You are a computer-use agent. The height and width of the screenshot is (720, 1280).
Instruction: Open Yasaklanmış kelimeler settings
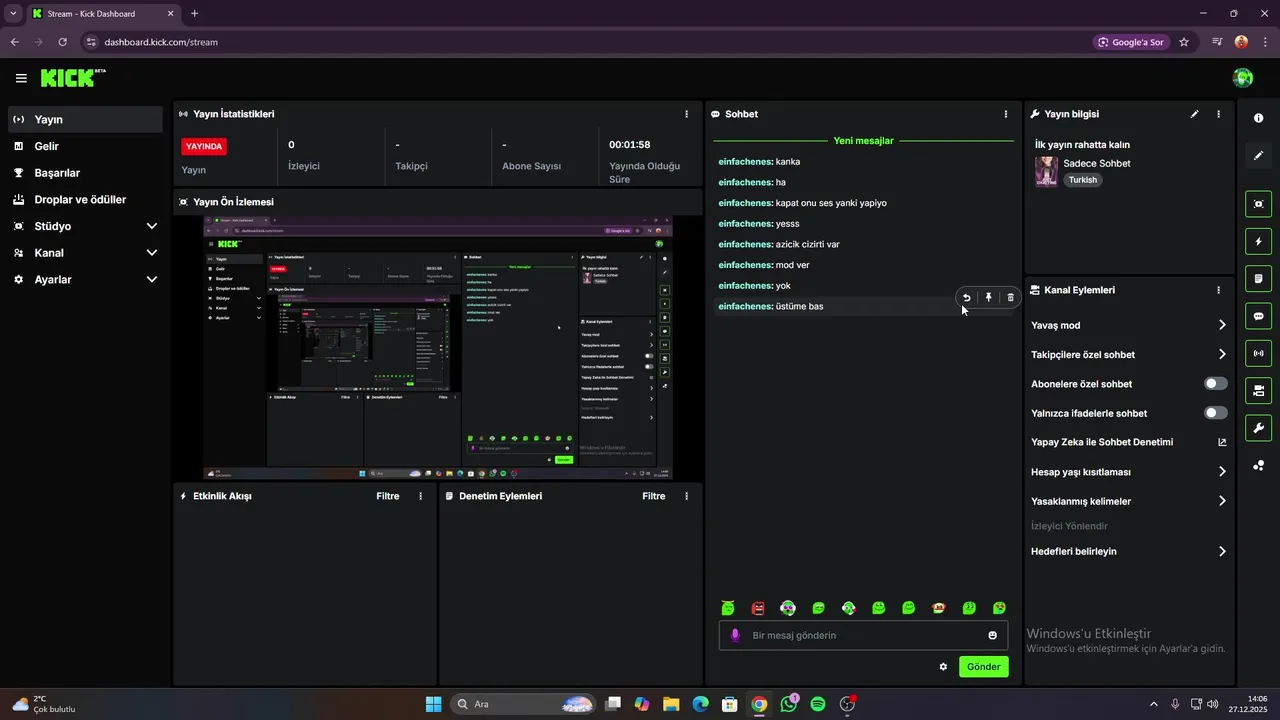coord(1129,501)
